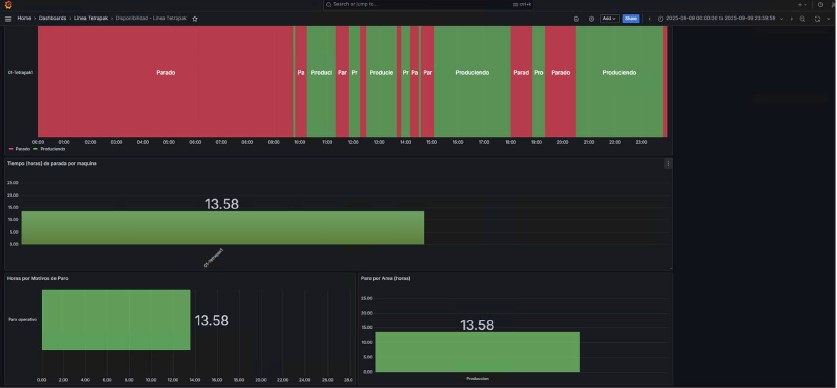This screenshot has height=388, width=837.
Task: Open dashboard settings gear icon
Action: (x=591, y=19)
